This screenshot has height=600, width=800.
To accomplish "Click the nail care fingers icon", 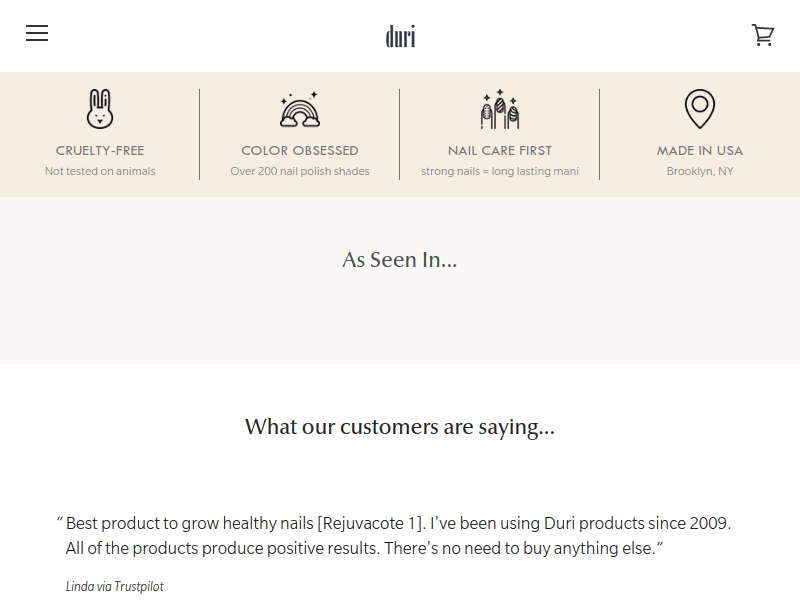I will coord(500,109).
